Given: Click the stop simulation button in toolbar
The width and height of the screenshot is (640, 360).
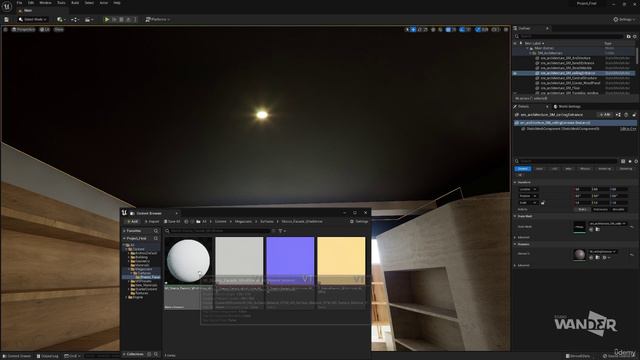Looking at the screenshot, I should (121, 19).
